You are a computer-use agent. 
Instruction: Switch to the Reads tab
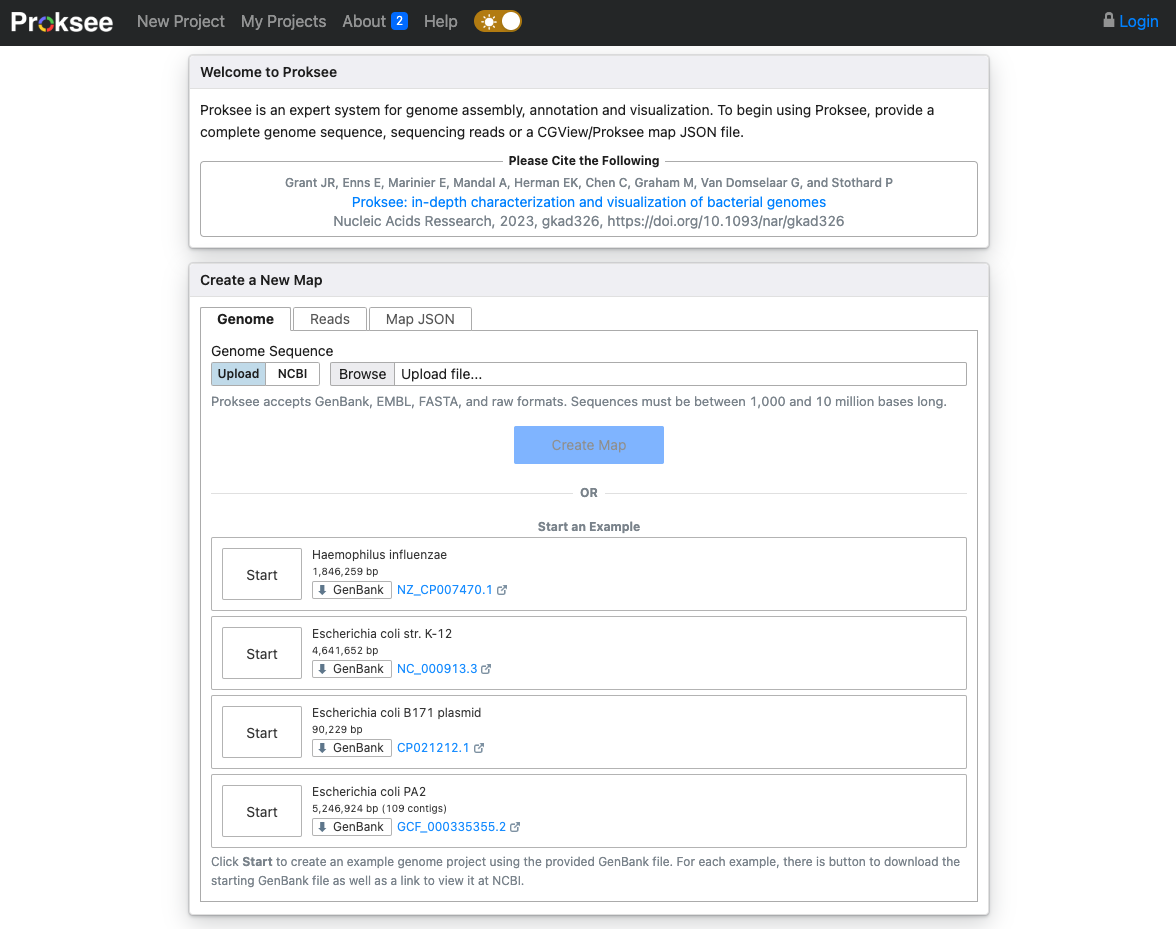(x=330, y=319)
